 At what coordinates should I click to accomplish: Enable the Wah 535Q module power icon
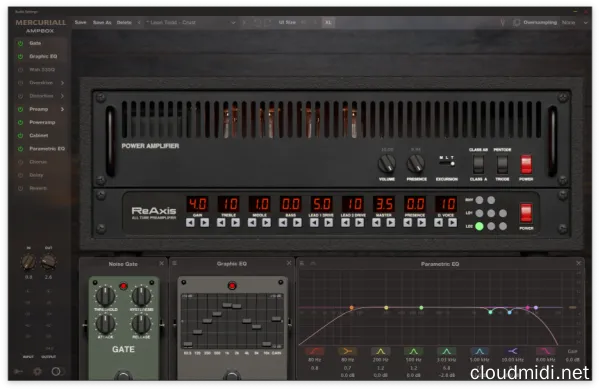coord(21,70)
